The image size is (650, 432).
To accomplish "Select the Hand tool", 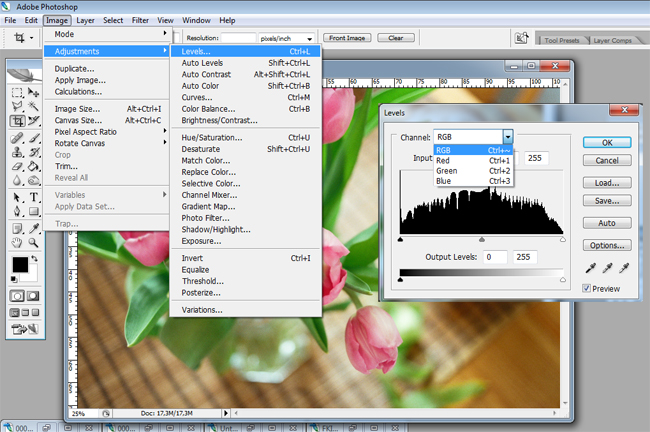I will pos(17,242).
